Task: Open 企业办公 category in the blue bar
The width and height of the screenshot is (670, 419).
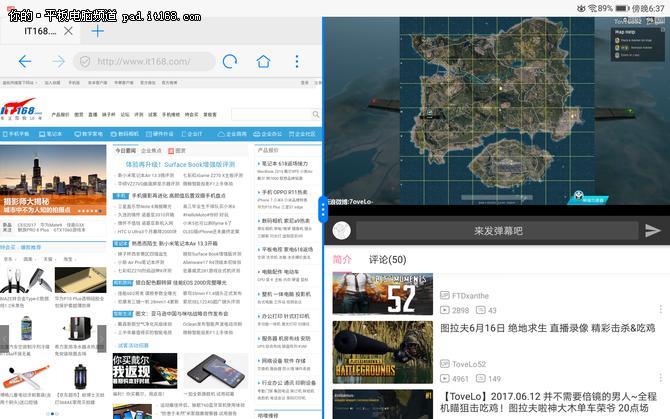Action: (267, 134)
